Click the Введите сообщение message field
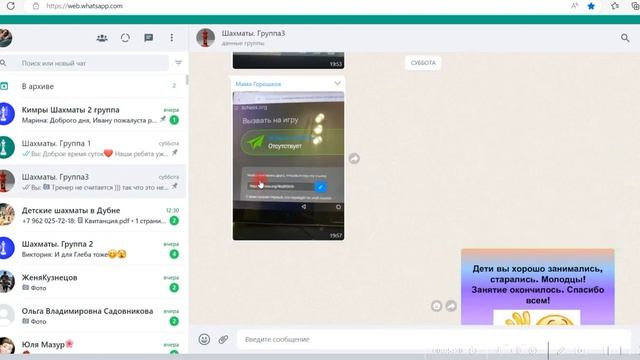The image size is (640, 360). 433,339
